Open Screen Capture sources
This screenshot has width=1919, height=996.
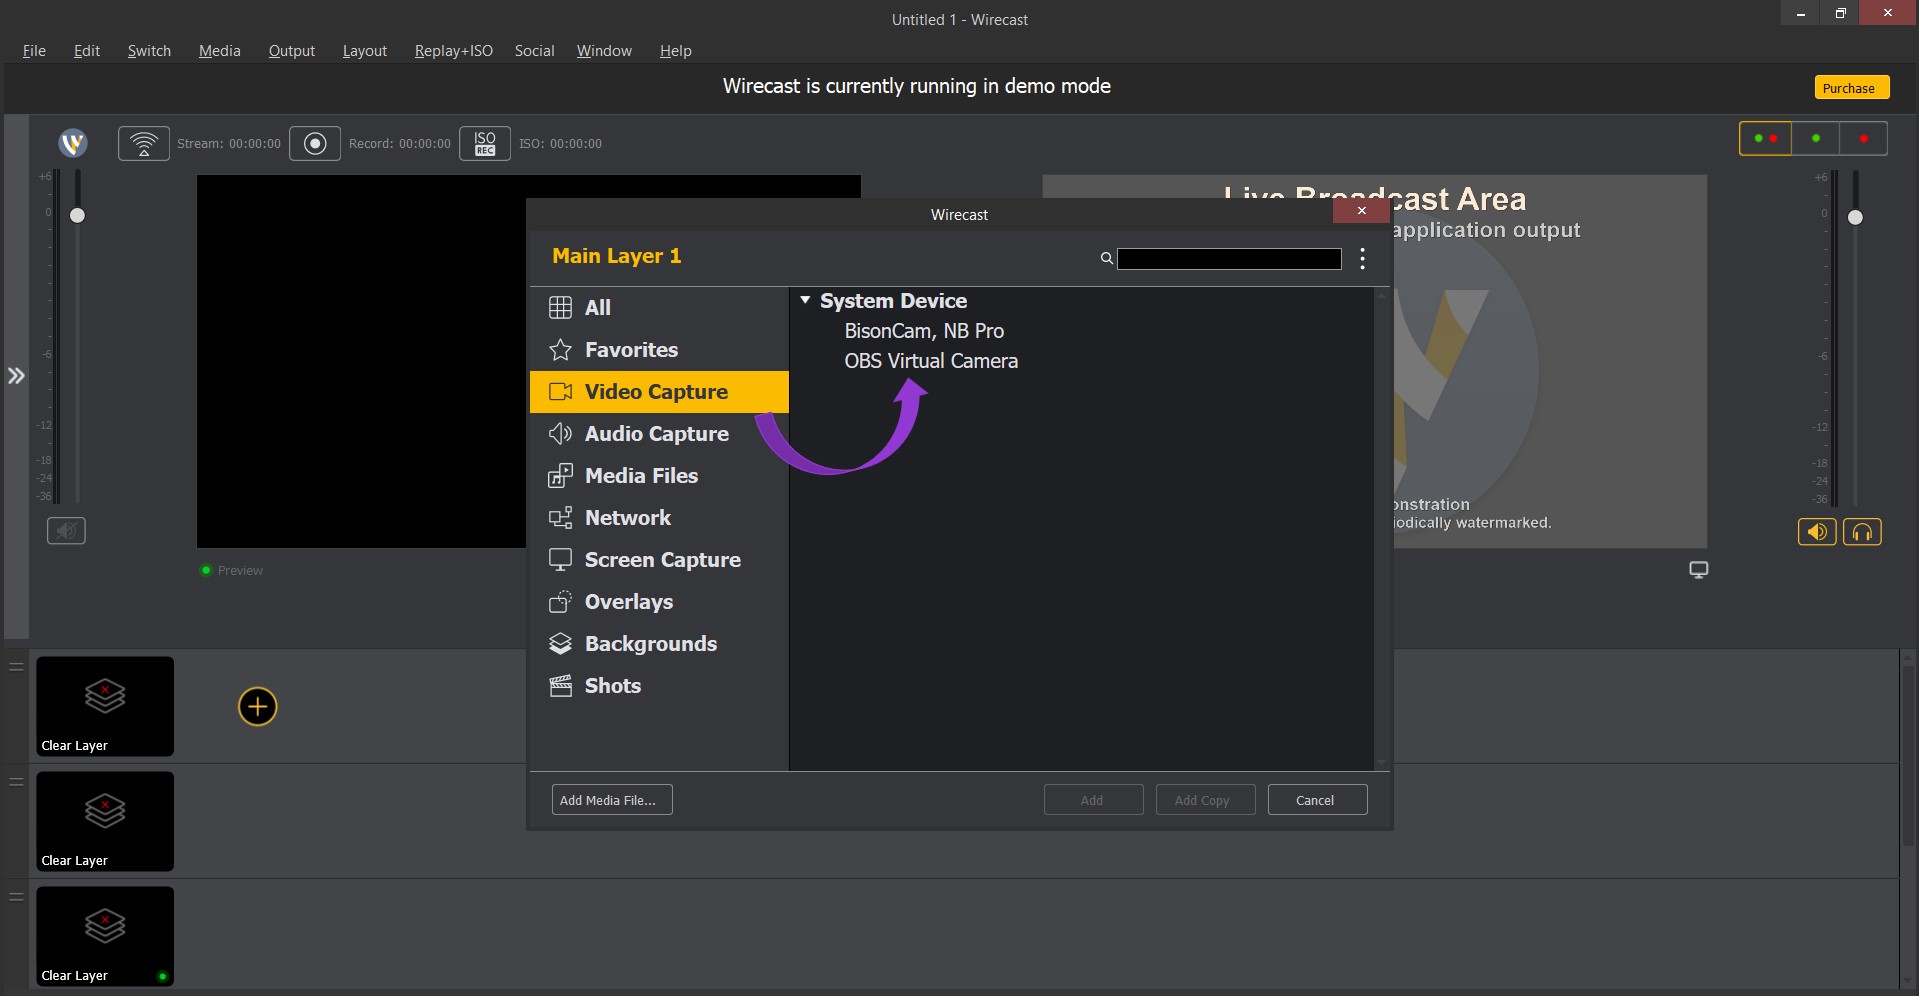[662, 560]
